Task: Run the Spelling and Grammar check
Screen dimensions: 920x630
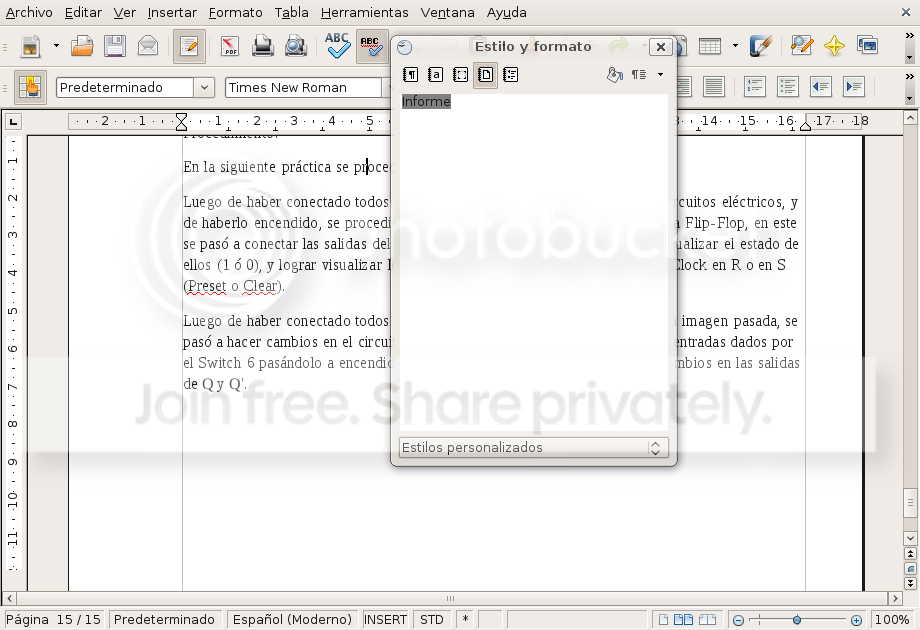Action: pyautogui.click(x=337, y=46)
